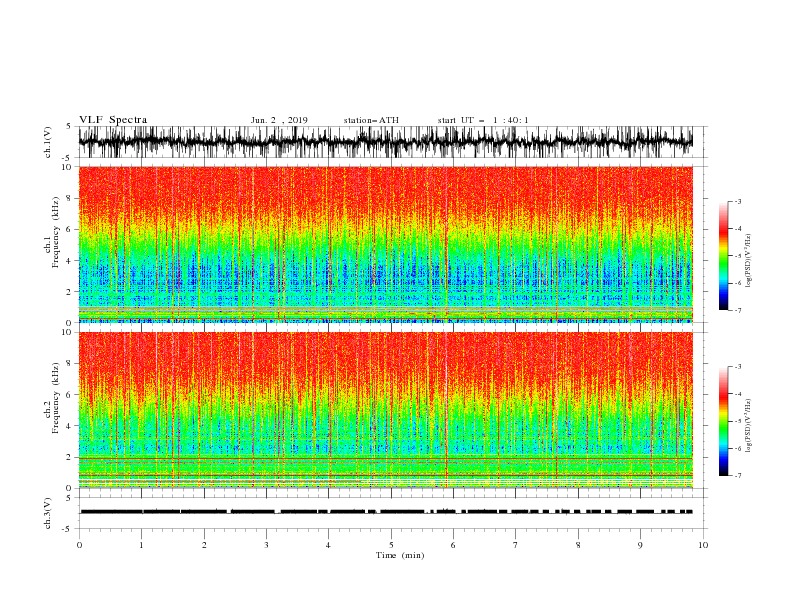The width and height of the screenshot is (792, 612).
Task: Click time-axis tick label "8"
Action: (x=578, y=545)
